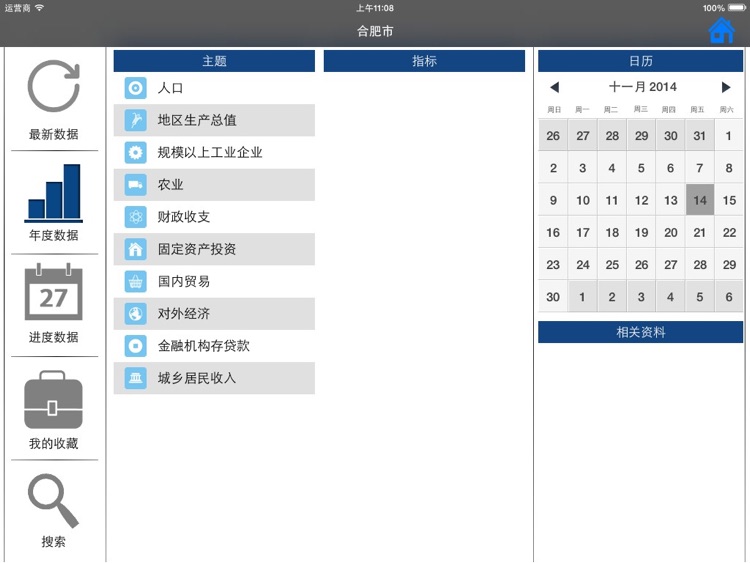The height and width of the screenshot is (563, 750).
Task: Click the 相关资料 panel header
Action: pyautogui.click(x=640, y=332)
